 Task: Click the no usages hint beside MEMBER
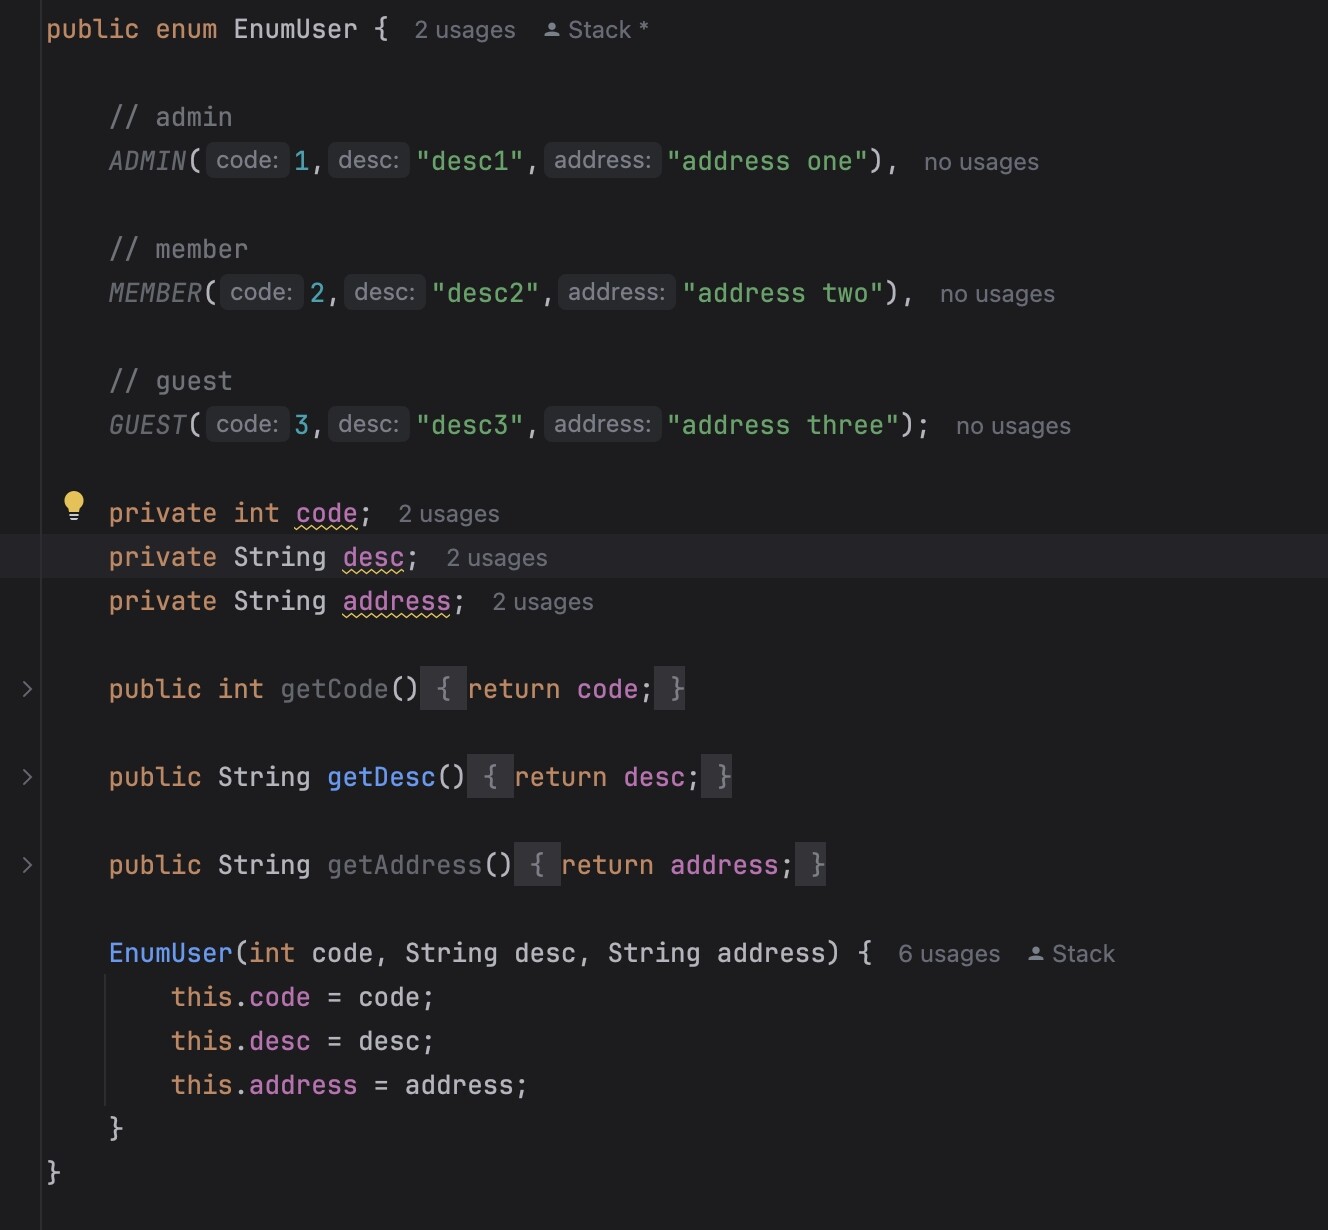(996, 294)
